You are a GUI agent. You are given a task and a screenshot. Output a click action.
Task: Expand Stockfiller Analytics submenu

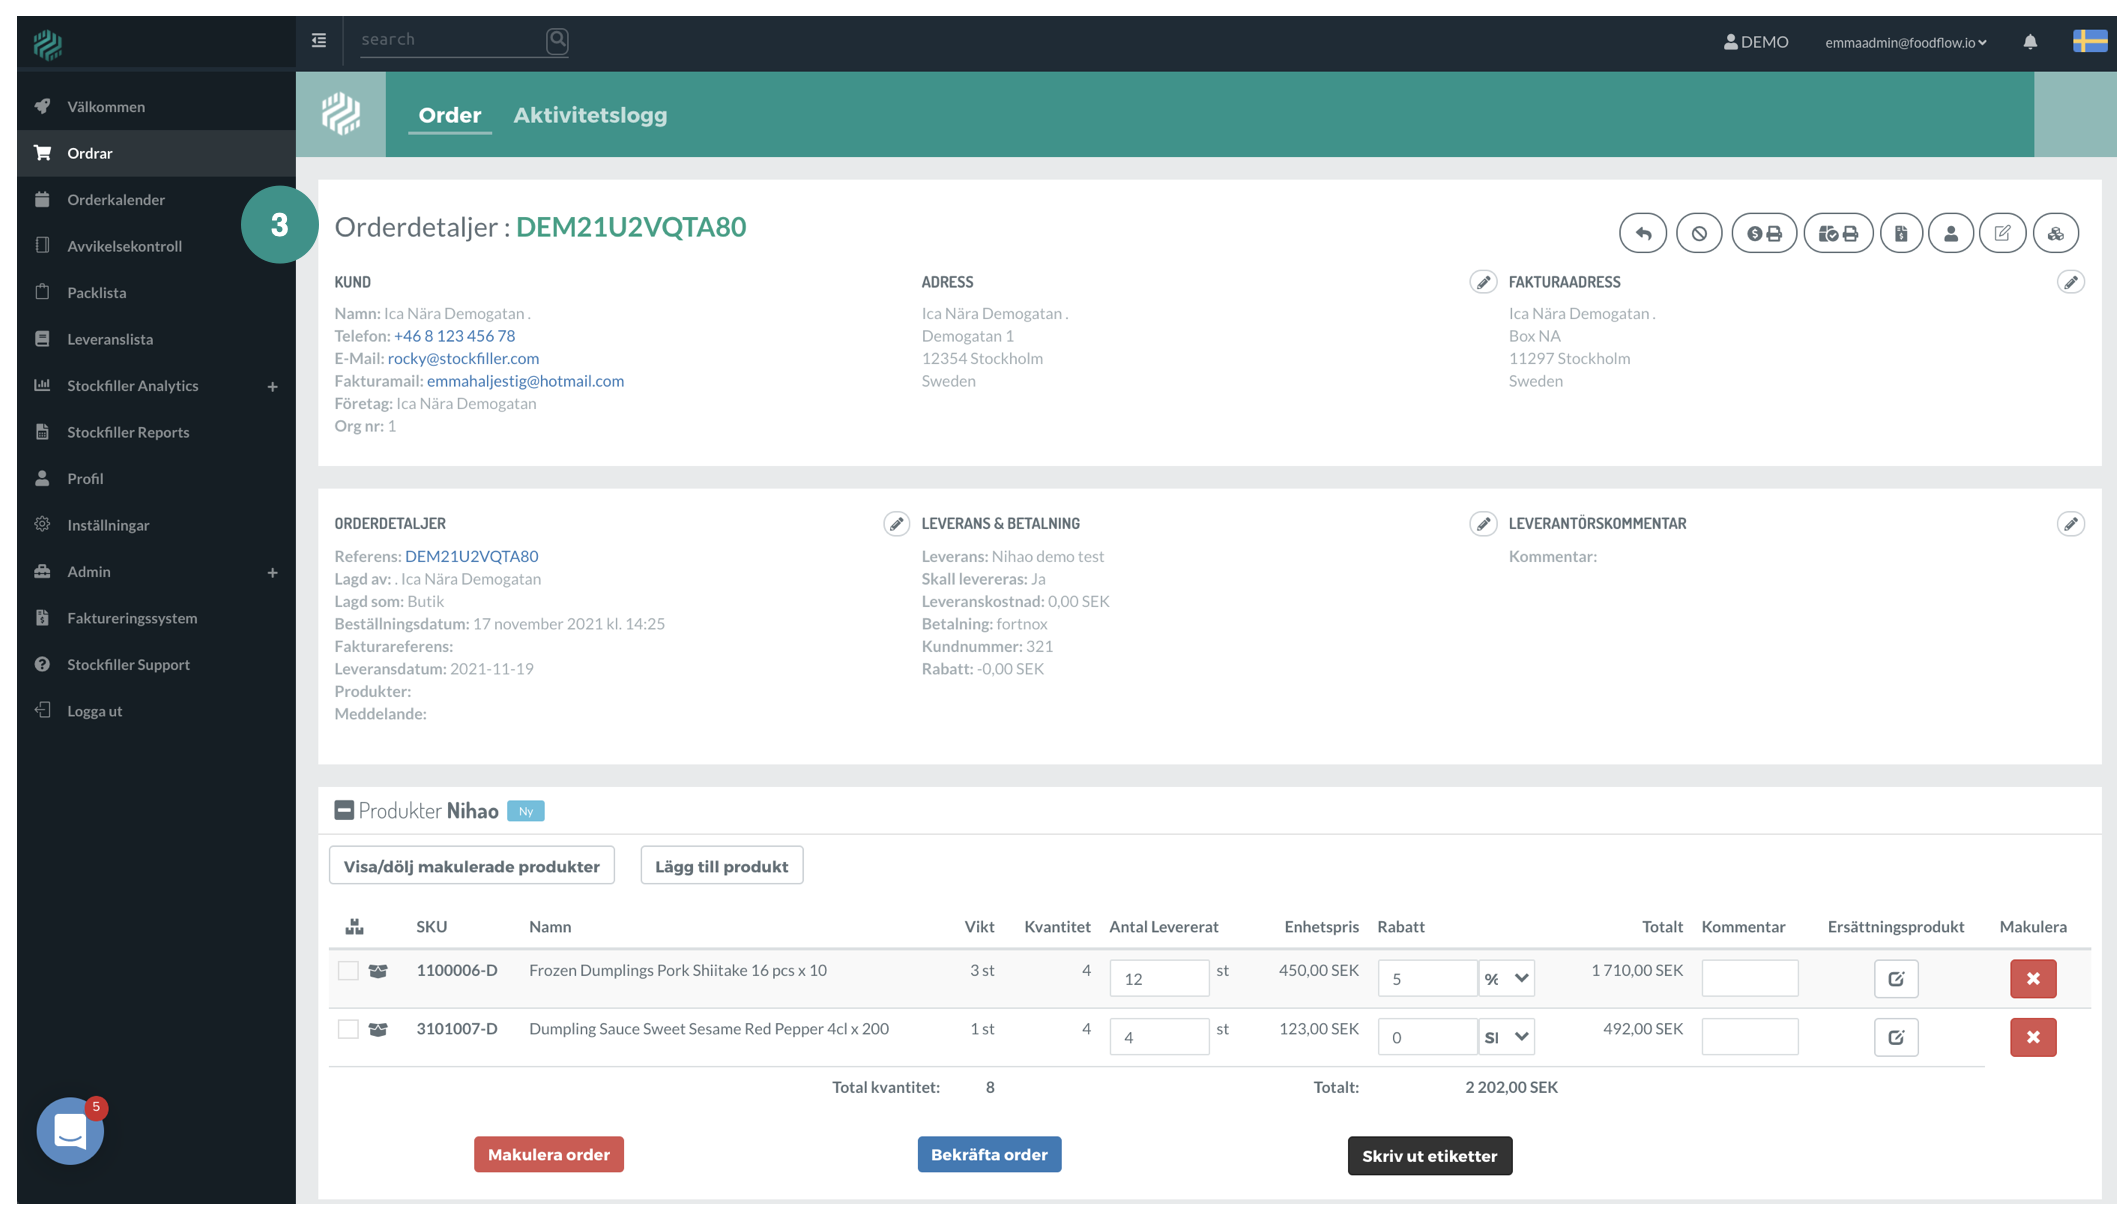[272, 387]
